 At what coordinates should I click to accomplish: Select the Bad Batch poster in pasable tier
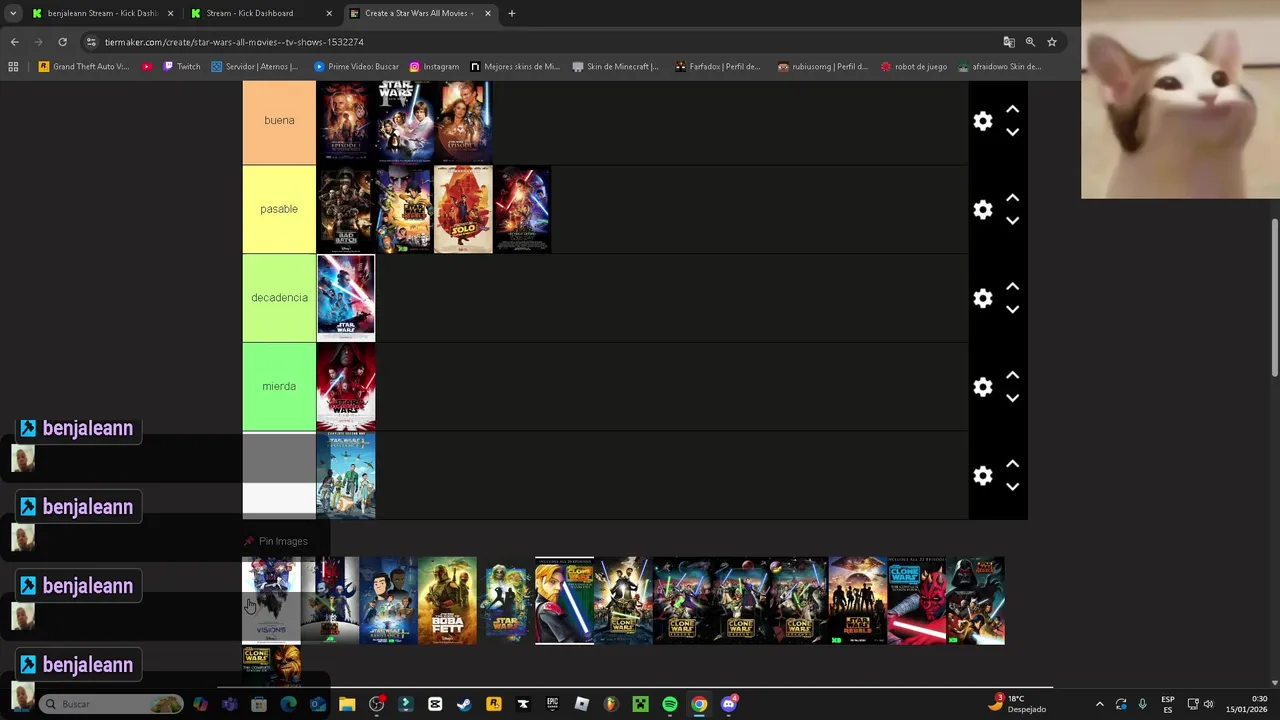click(x=346, y=209)
